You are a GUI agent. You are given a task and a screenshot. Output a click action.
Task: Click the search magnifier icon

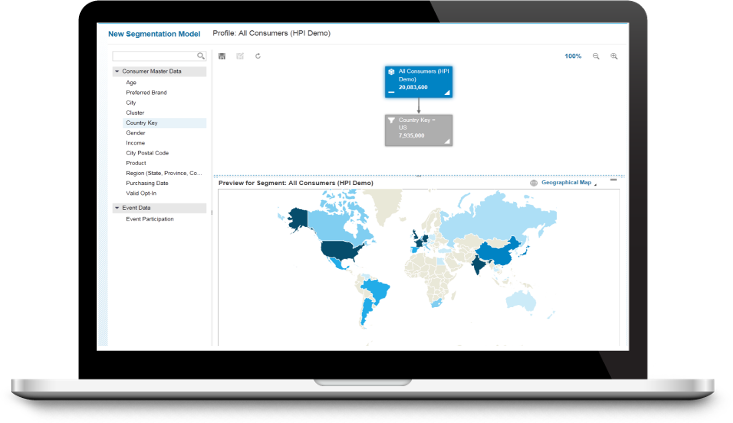click(x=201, y=56)
